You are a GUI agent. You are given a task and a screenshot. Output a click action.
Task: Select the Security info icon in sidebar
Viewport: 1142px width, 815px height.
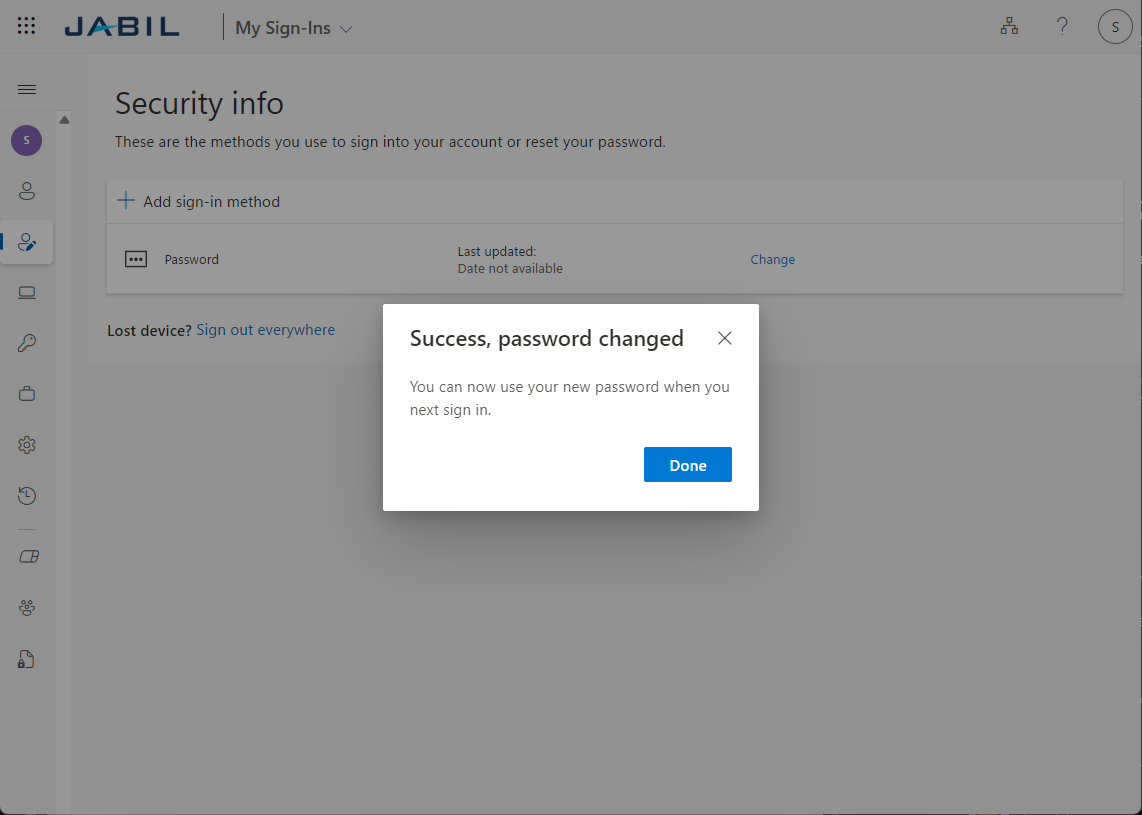coord(27,242)
